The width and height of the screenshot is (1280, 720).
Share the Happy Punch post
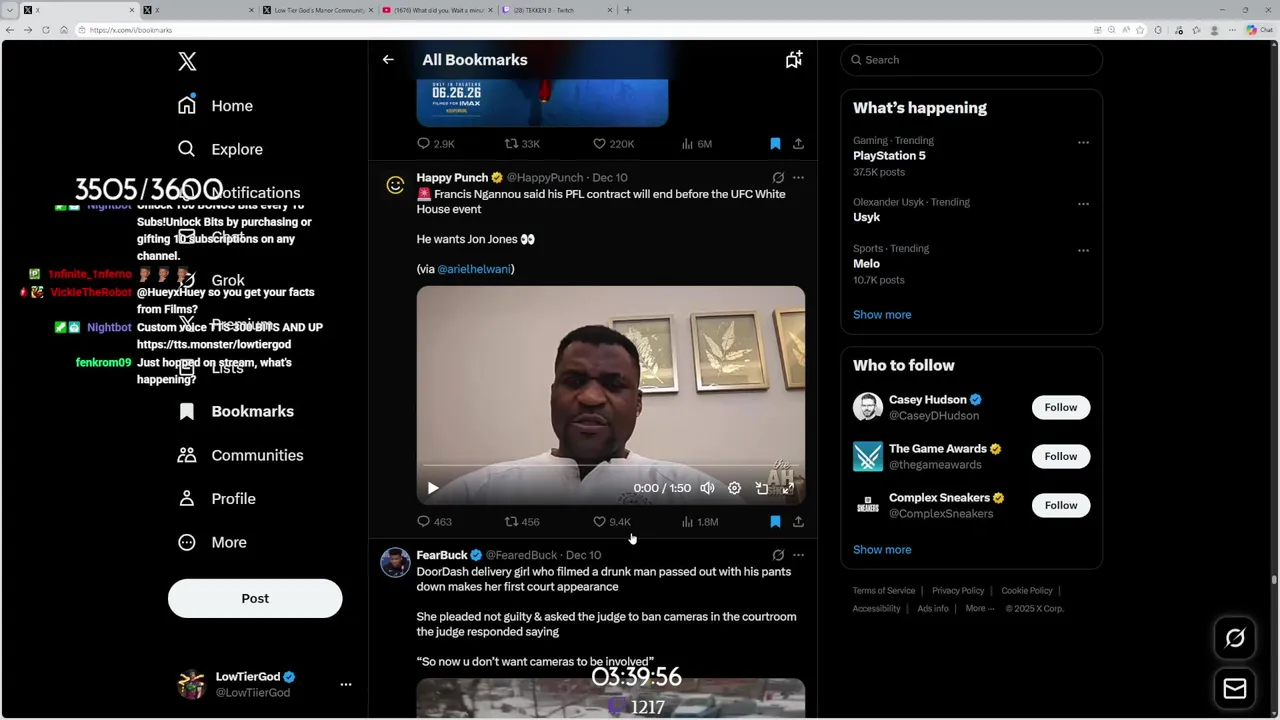(x=798, y=522)
